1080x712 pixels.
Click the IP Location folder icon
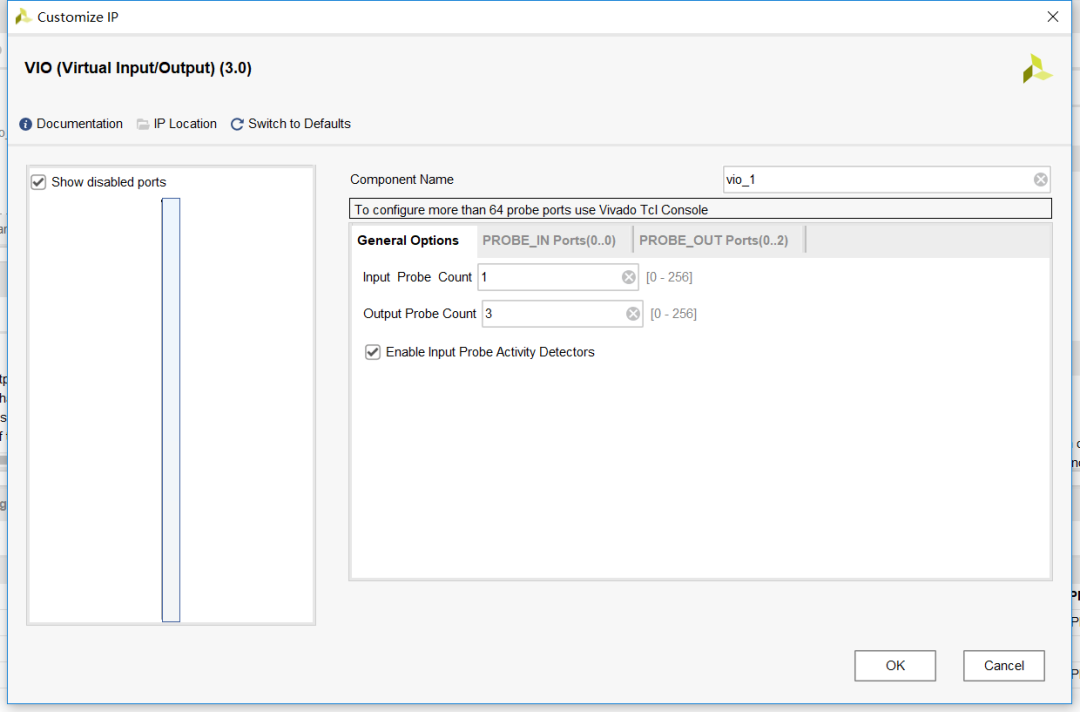pos(143,124)
